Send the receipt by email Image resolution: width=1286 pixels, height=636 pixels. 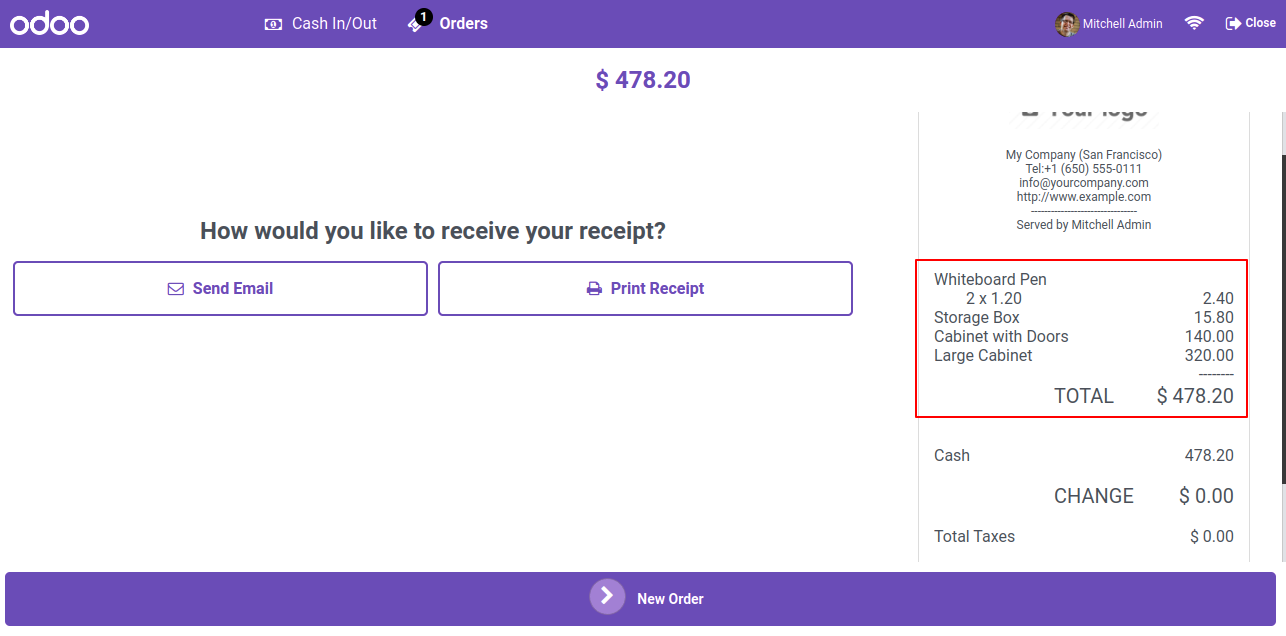[220, 289]
